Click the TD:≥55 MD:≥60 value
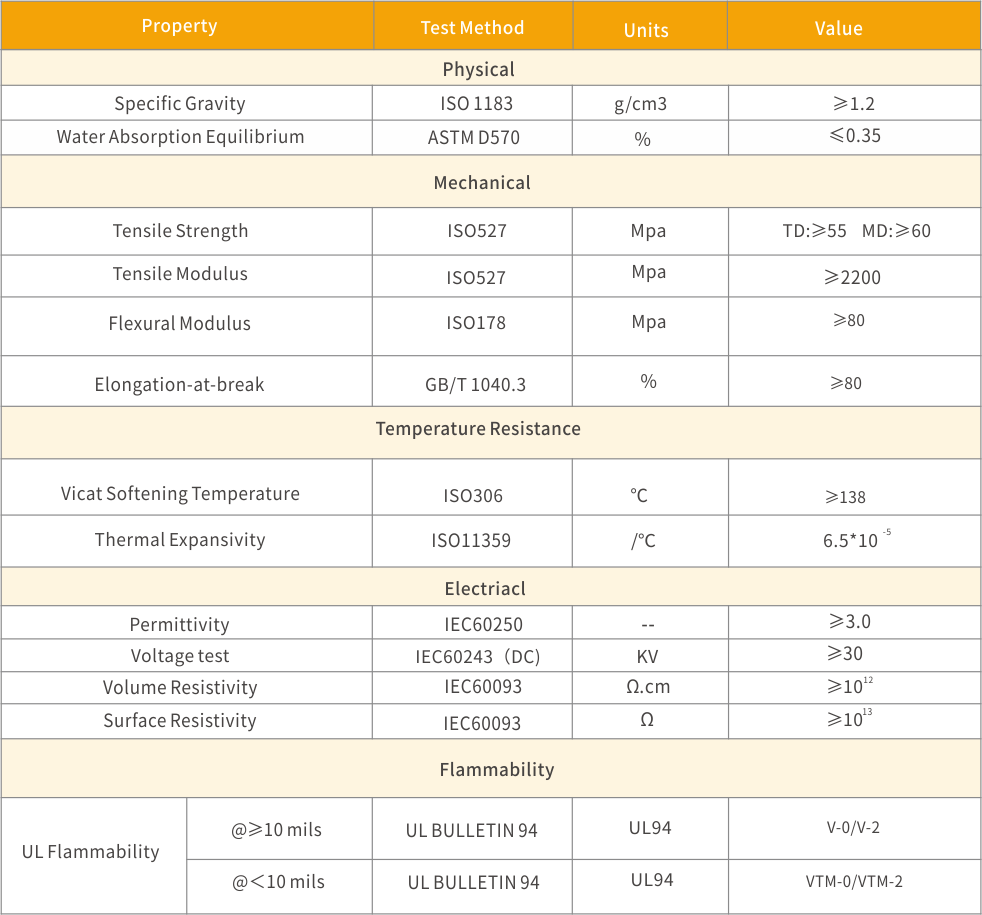The width and height of the screenshot is (982, 915). (x=856, y=231)
